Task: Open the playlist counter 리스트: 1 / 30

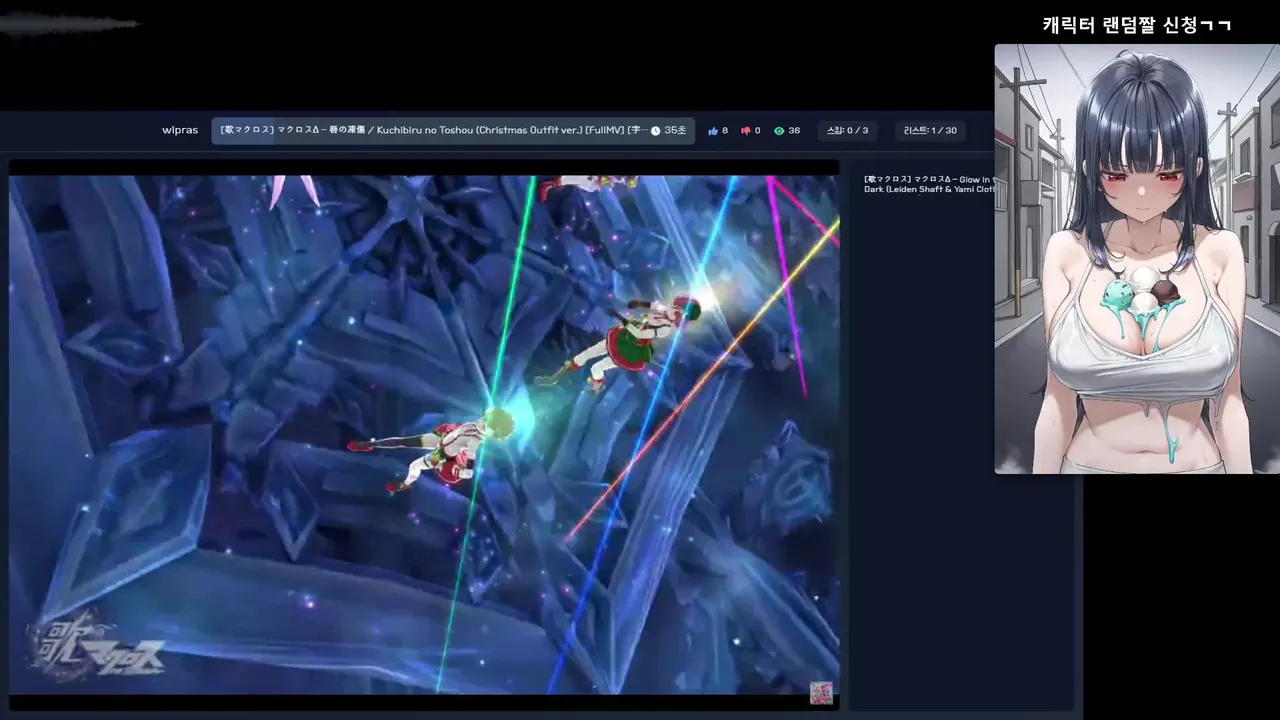Action: click(930, 131)
